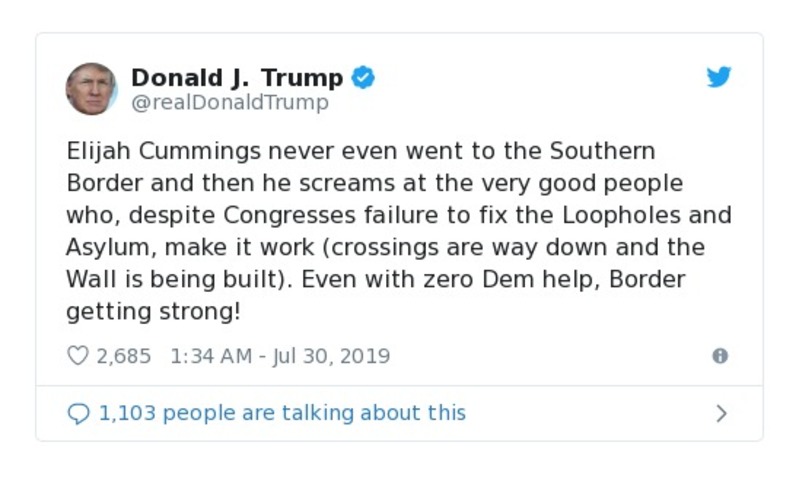Open the @realDonaldTrump handle link
The image size is (799, 490).
[230, 103]
